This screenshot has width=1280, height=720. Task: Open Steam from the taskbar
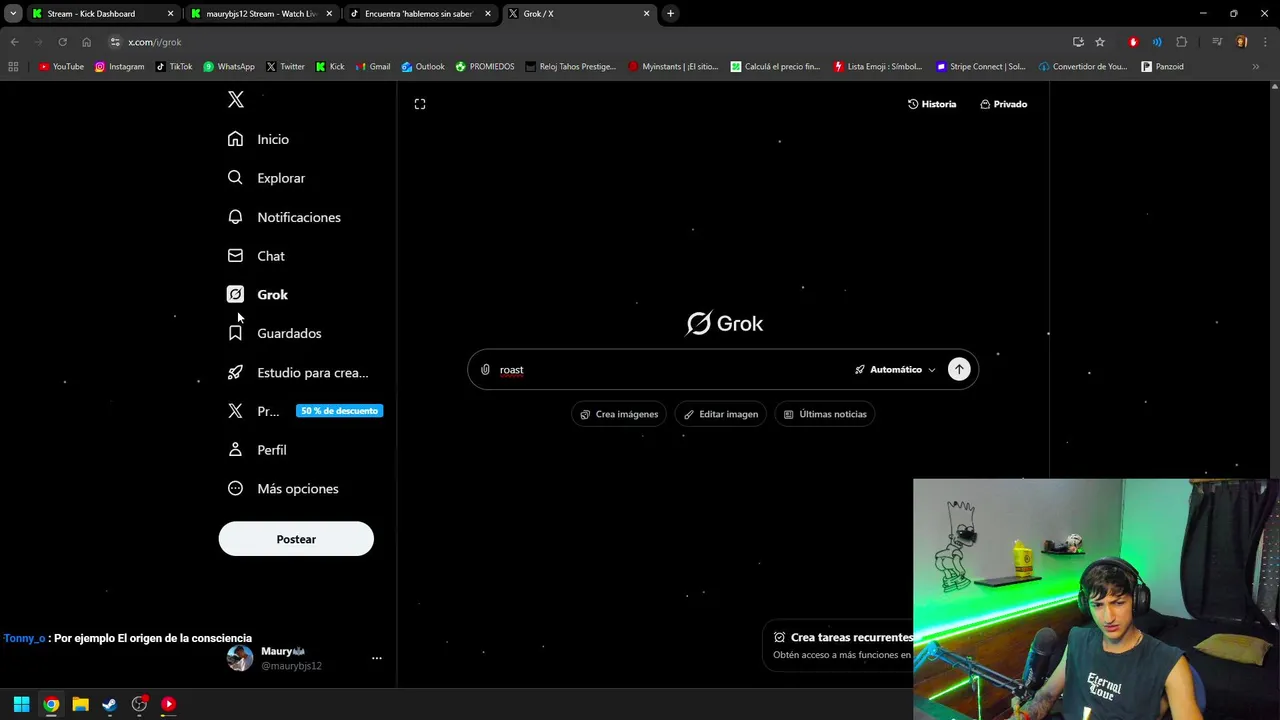(x=109, y=704)
